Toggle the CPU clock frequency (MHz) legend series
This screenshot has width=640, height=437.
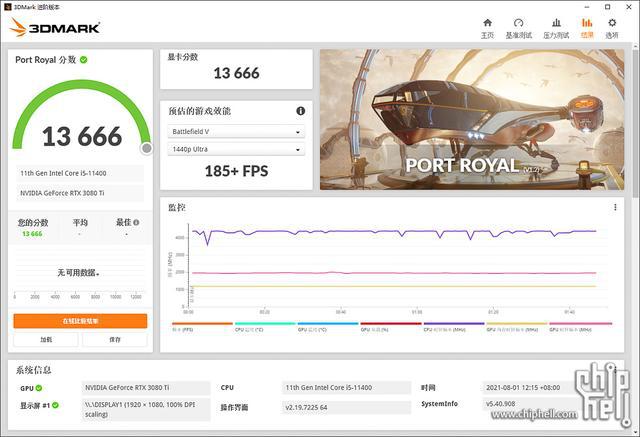[x=454, y=327]
